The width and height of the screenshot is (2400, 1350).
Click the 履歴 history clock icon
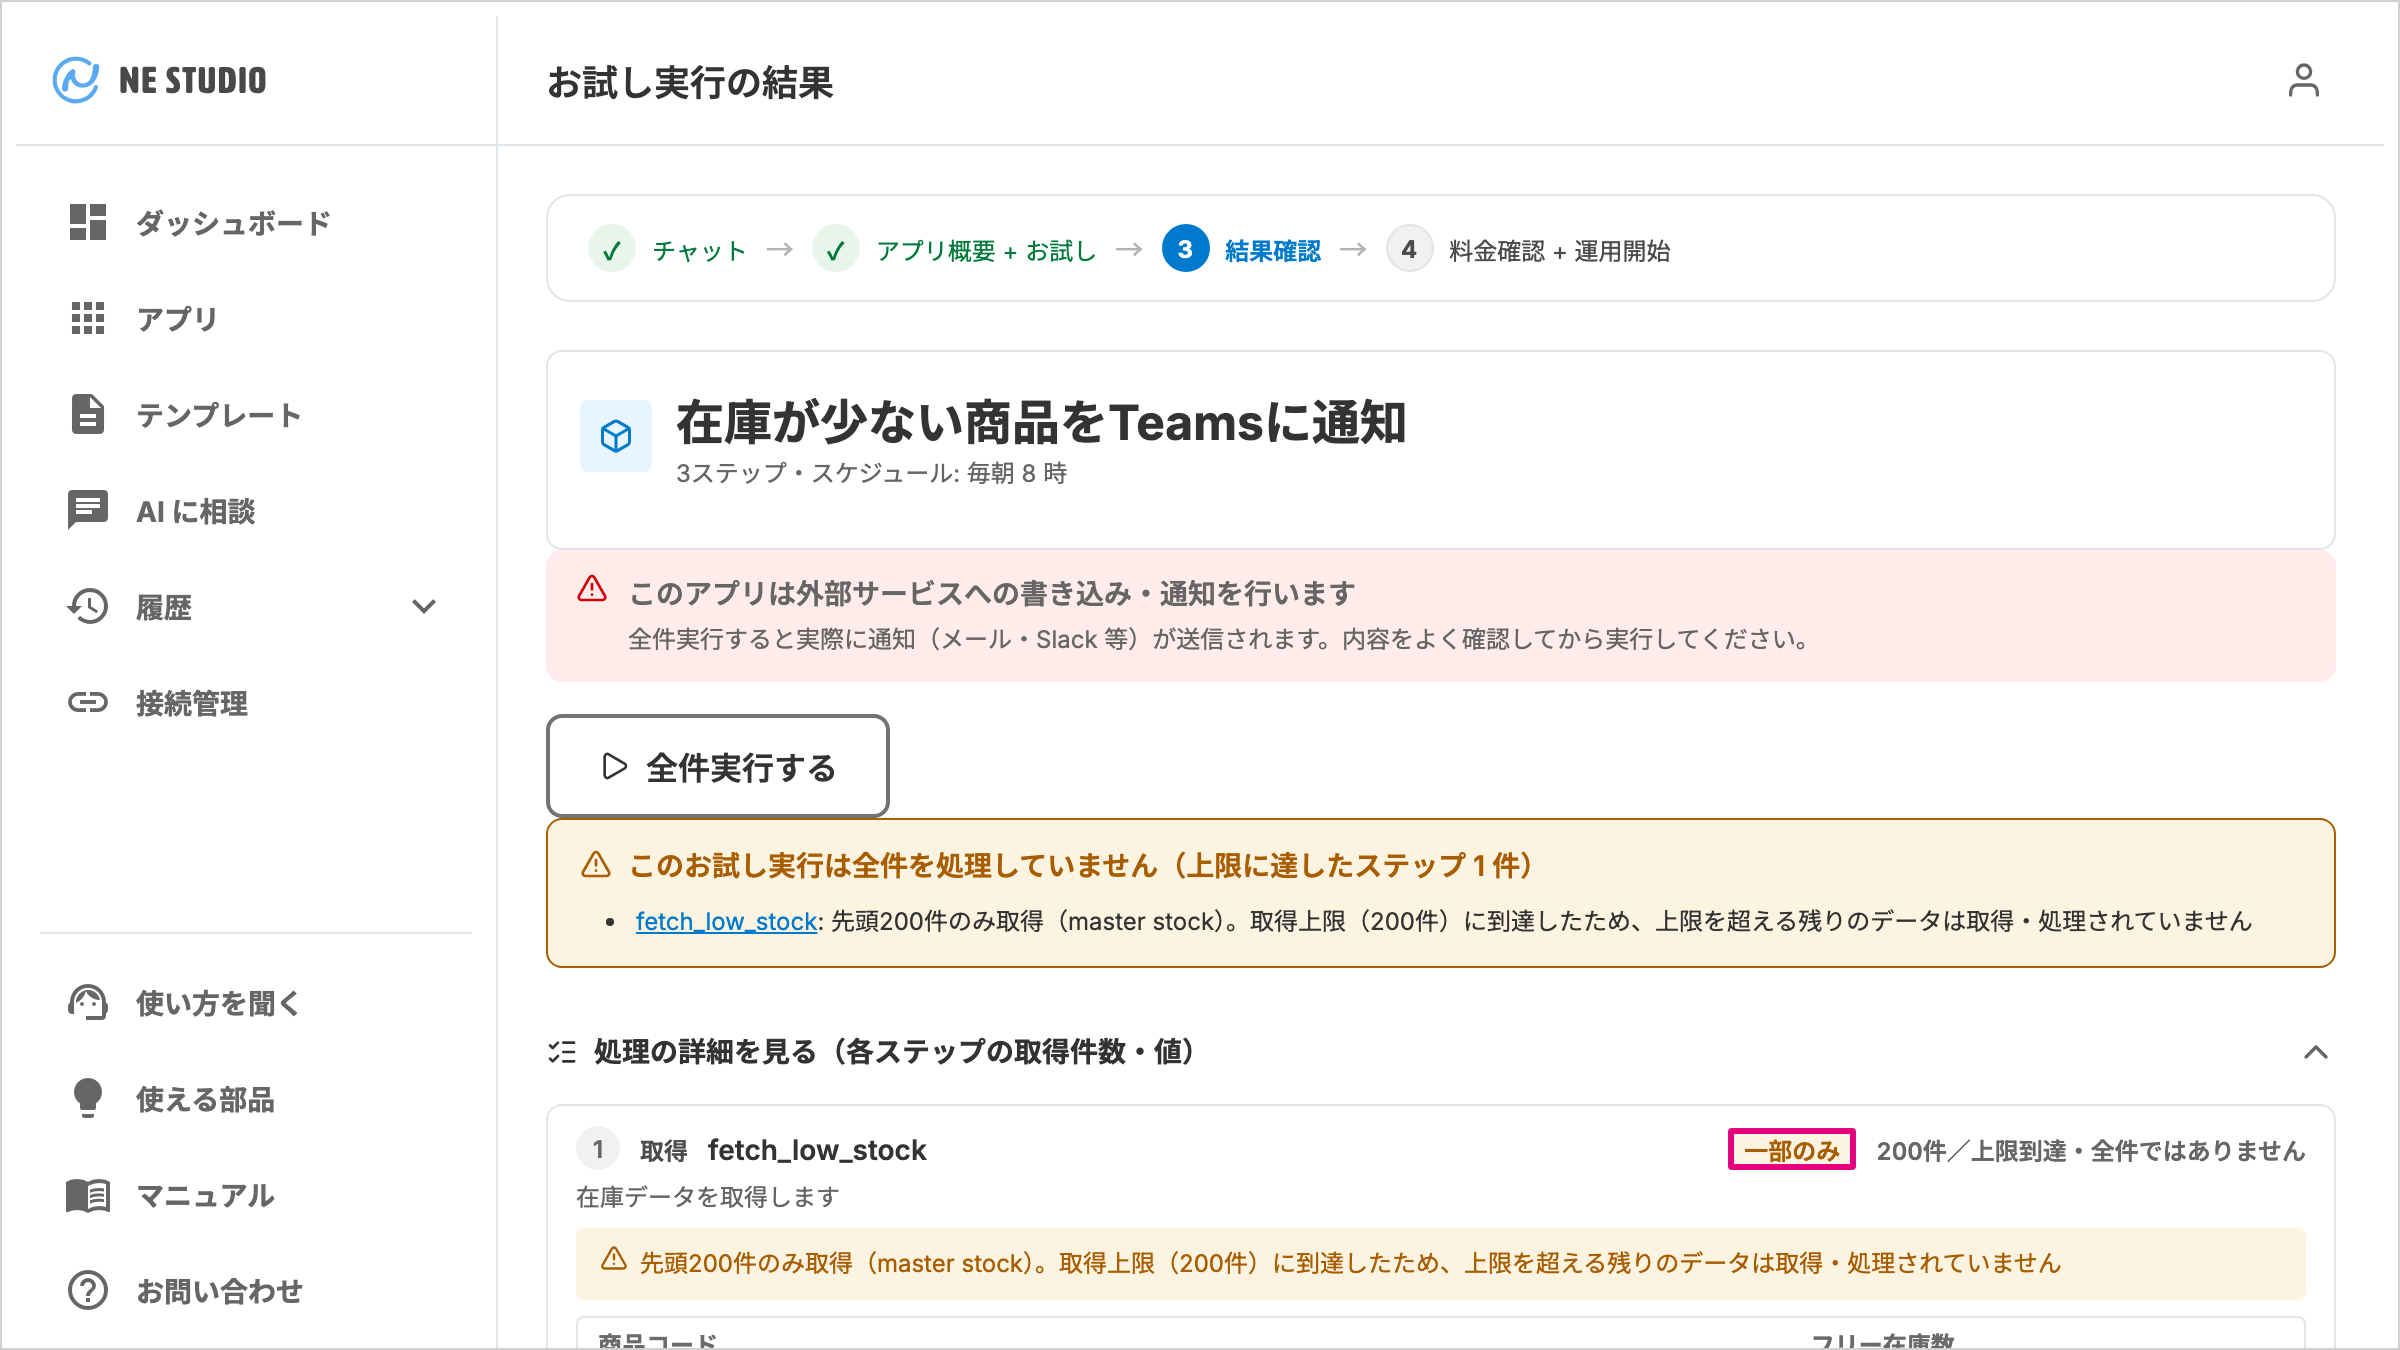click(88, 606)
